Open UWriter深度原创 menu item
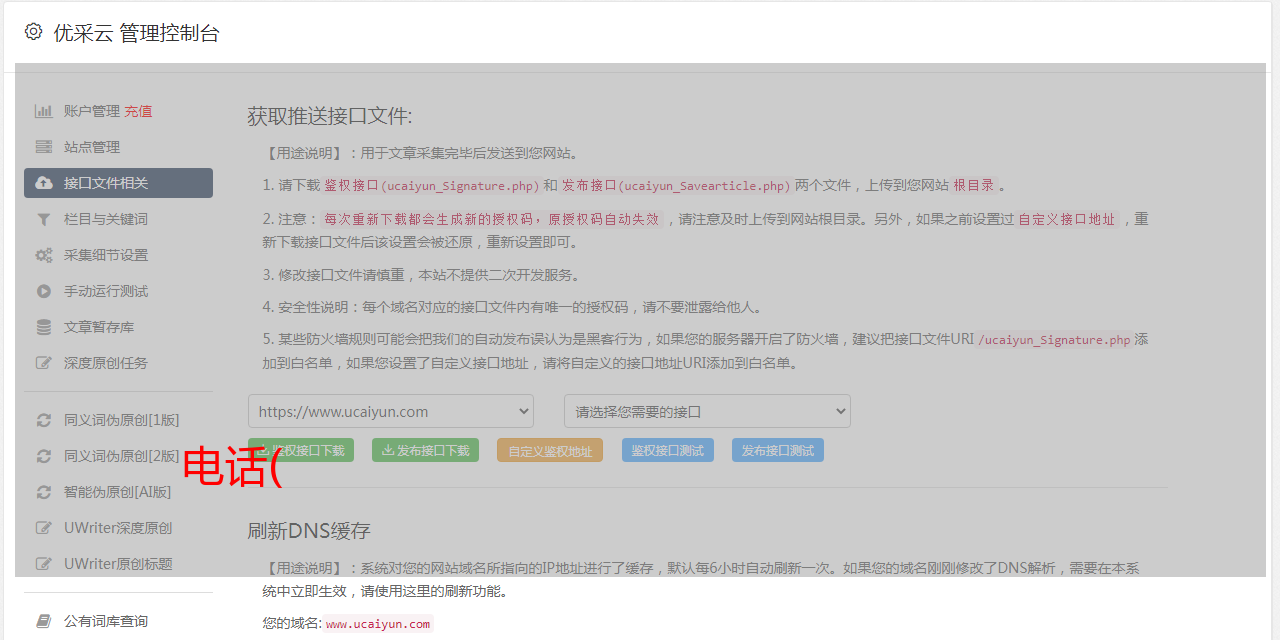 [x=118, y=528]
